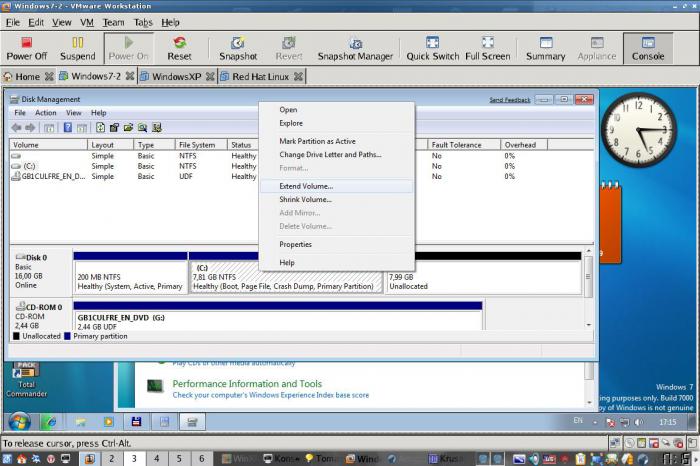
Task: Suspend the virtual machine
Action: point(78,48)
